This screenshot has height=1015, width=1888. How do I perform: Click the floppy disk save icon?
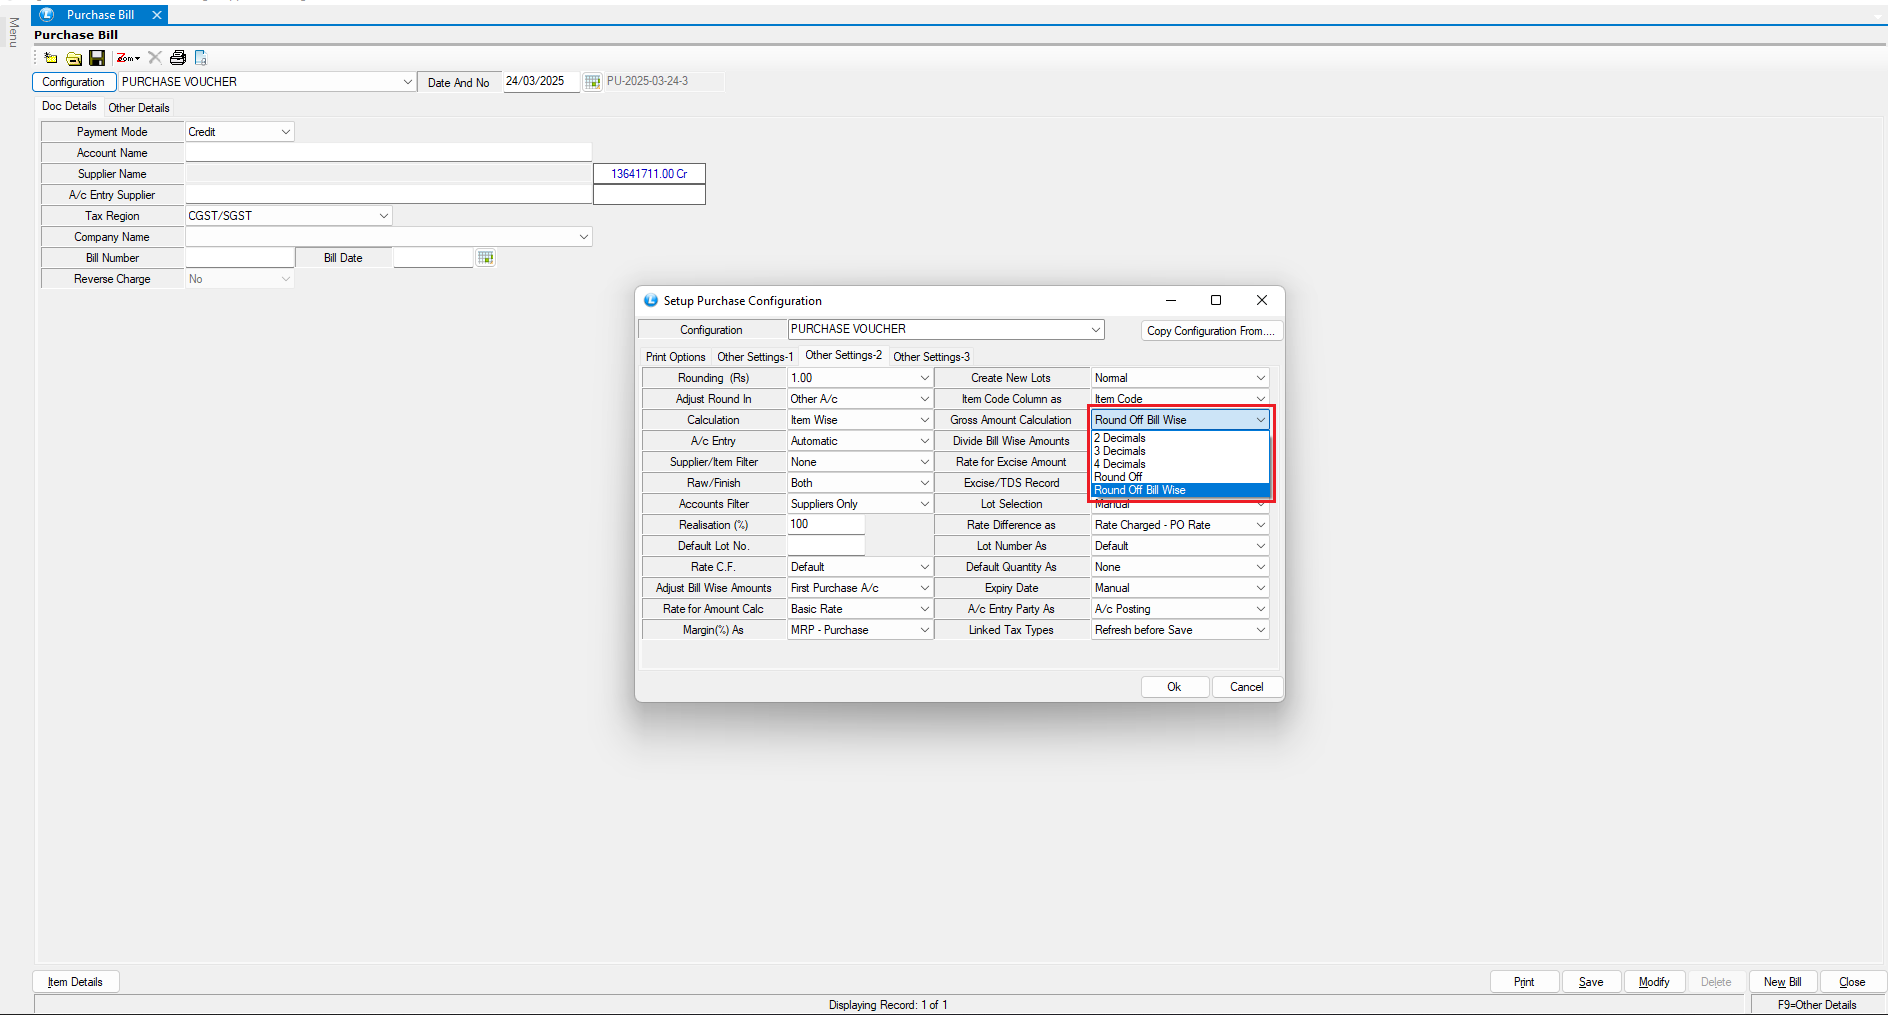pyautogui.click(x=97, y=58)
